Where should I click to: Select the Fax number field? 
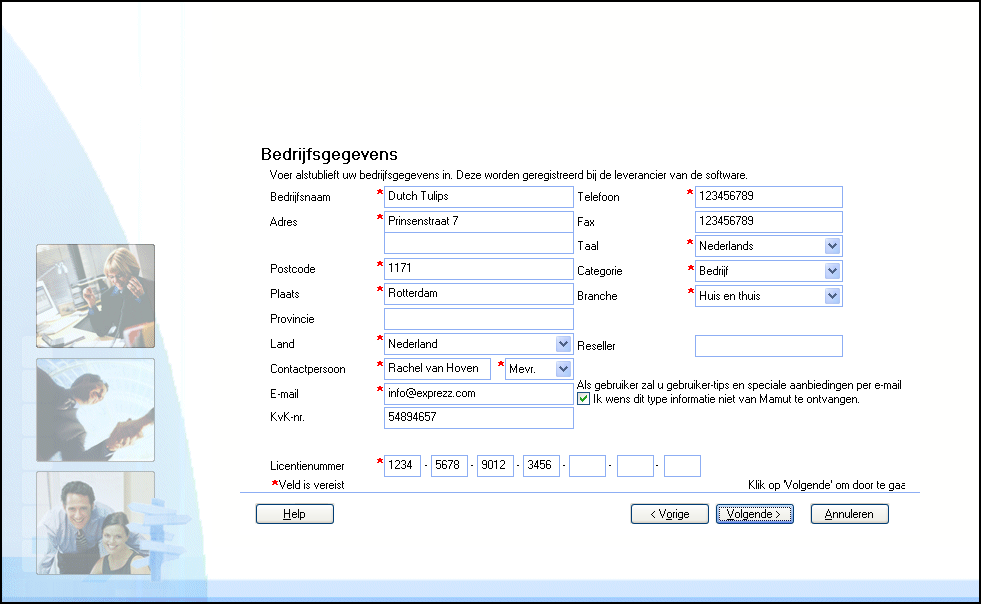(x=768, y=222)
